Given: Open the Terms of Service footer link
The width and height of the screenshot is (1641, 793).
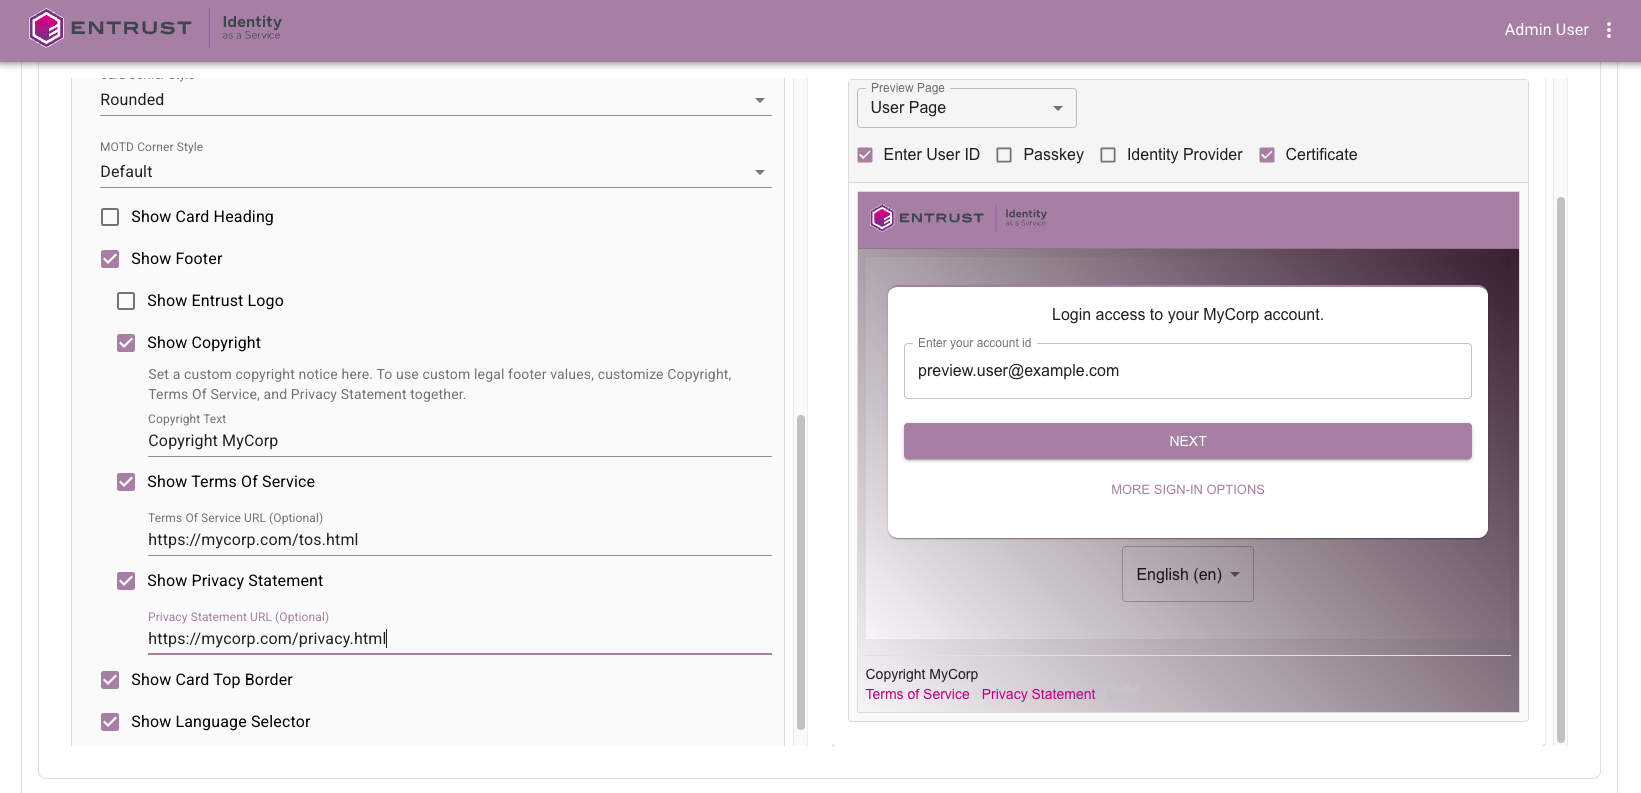Looking at the screenshot, I should [x=917, y=694].
